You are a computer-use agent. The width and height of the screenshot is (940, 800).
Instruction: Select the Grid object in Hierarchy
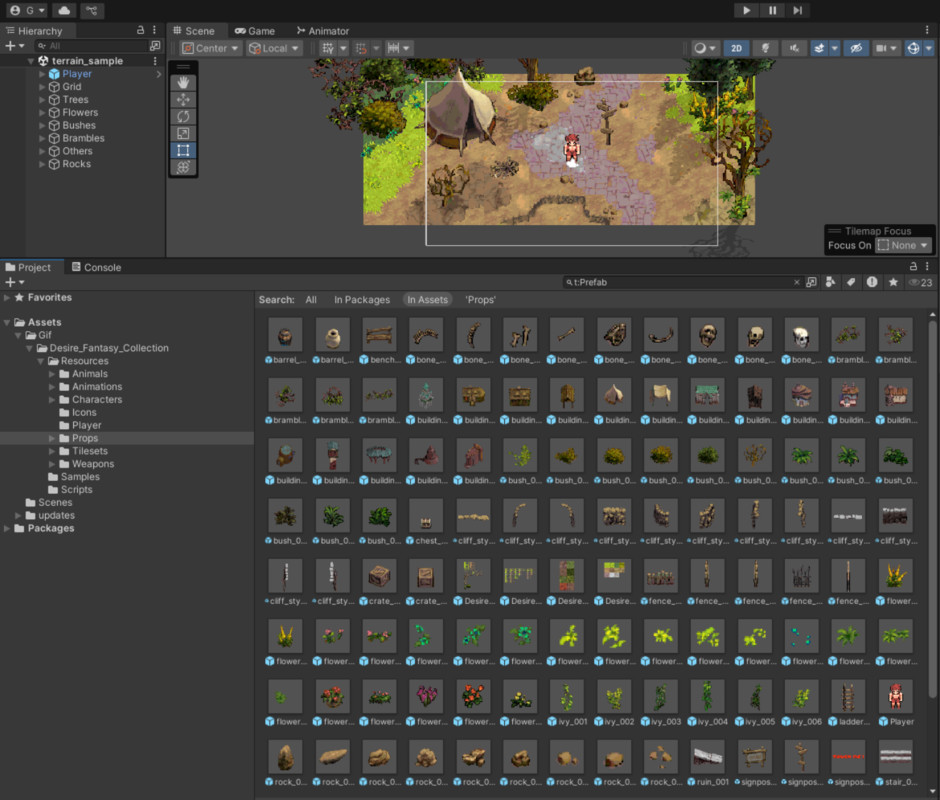[x=71, y=86]
